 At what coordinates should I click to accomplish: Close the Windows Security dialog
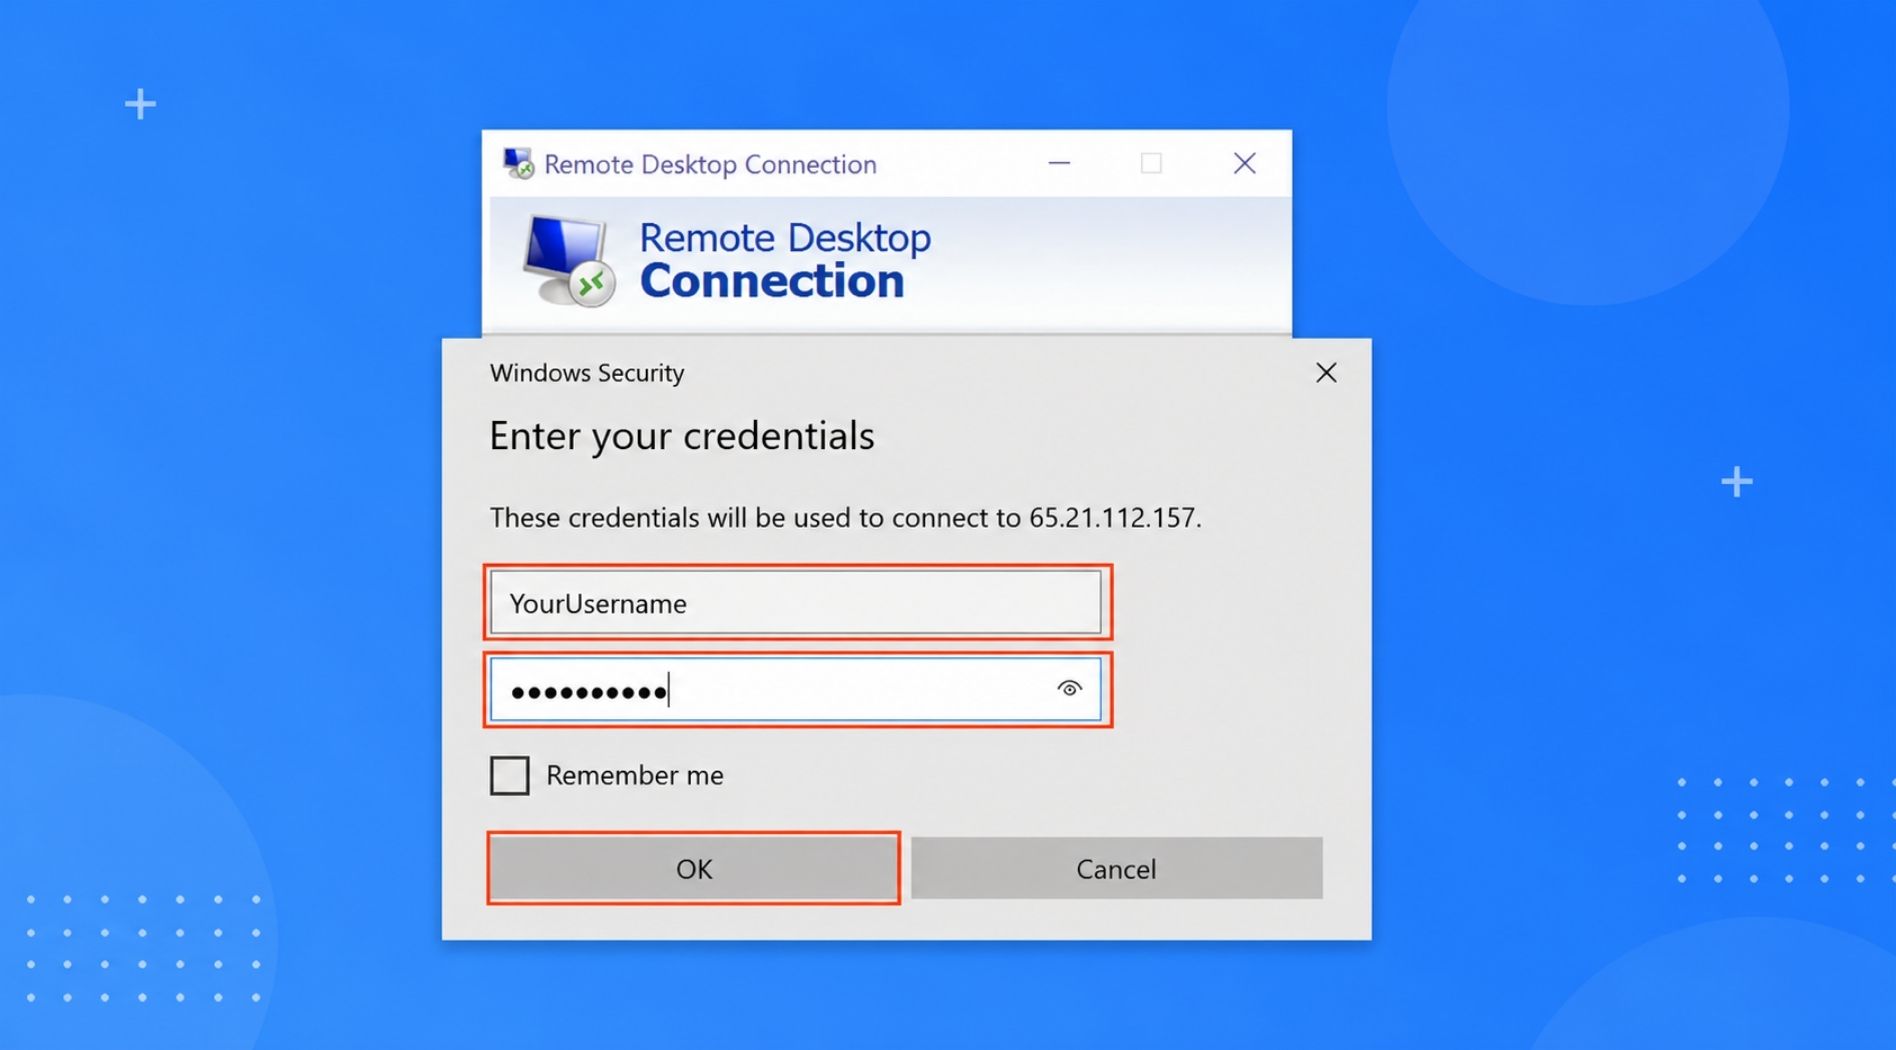point(1326,373)
